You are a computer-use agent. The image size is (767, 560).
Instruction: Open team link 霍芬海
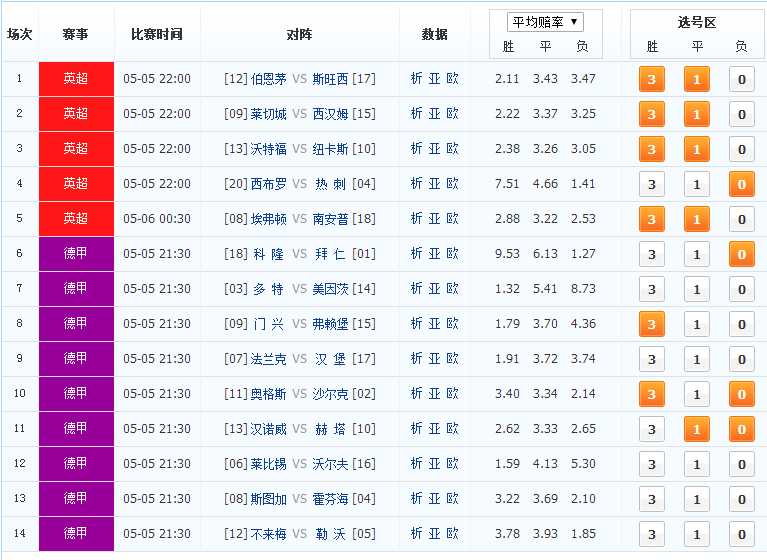tap(330, 498)
